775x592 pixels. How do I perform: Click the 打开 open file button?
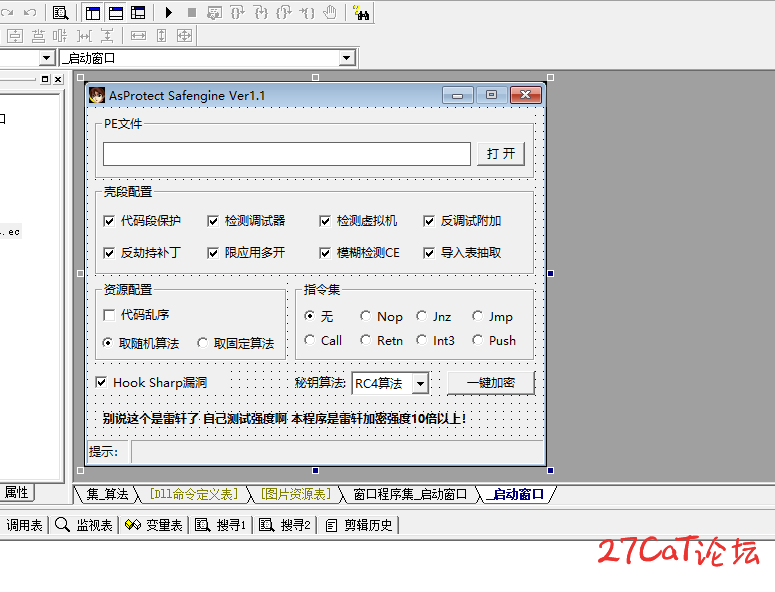tap(501, 154)
